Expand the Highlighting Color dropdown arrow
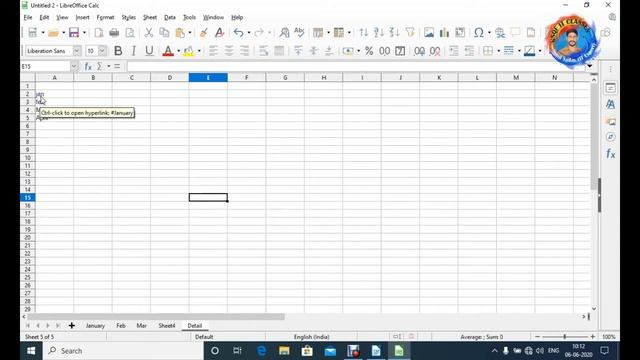The image size is (640, 360). [199, 51]
